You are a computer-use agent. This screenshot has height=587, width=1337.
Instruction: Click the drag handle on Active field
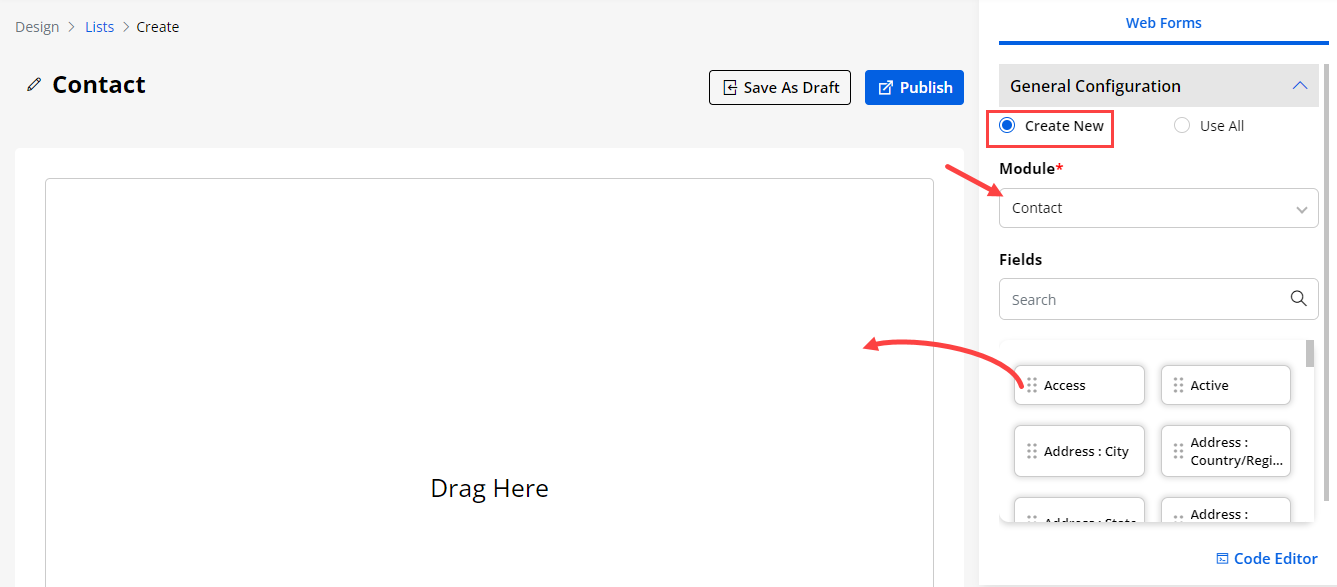tap(1178, 385)
